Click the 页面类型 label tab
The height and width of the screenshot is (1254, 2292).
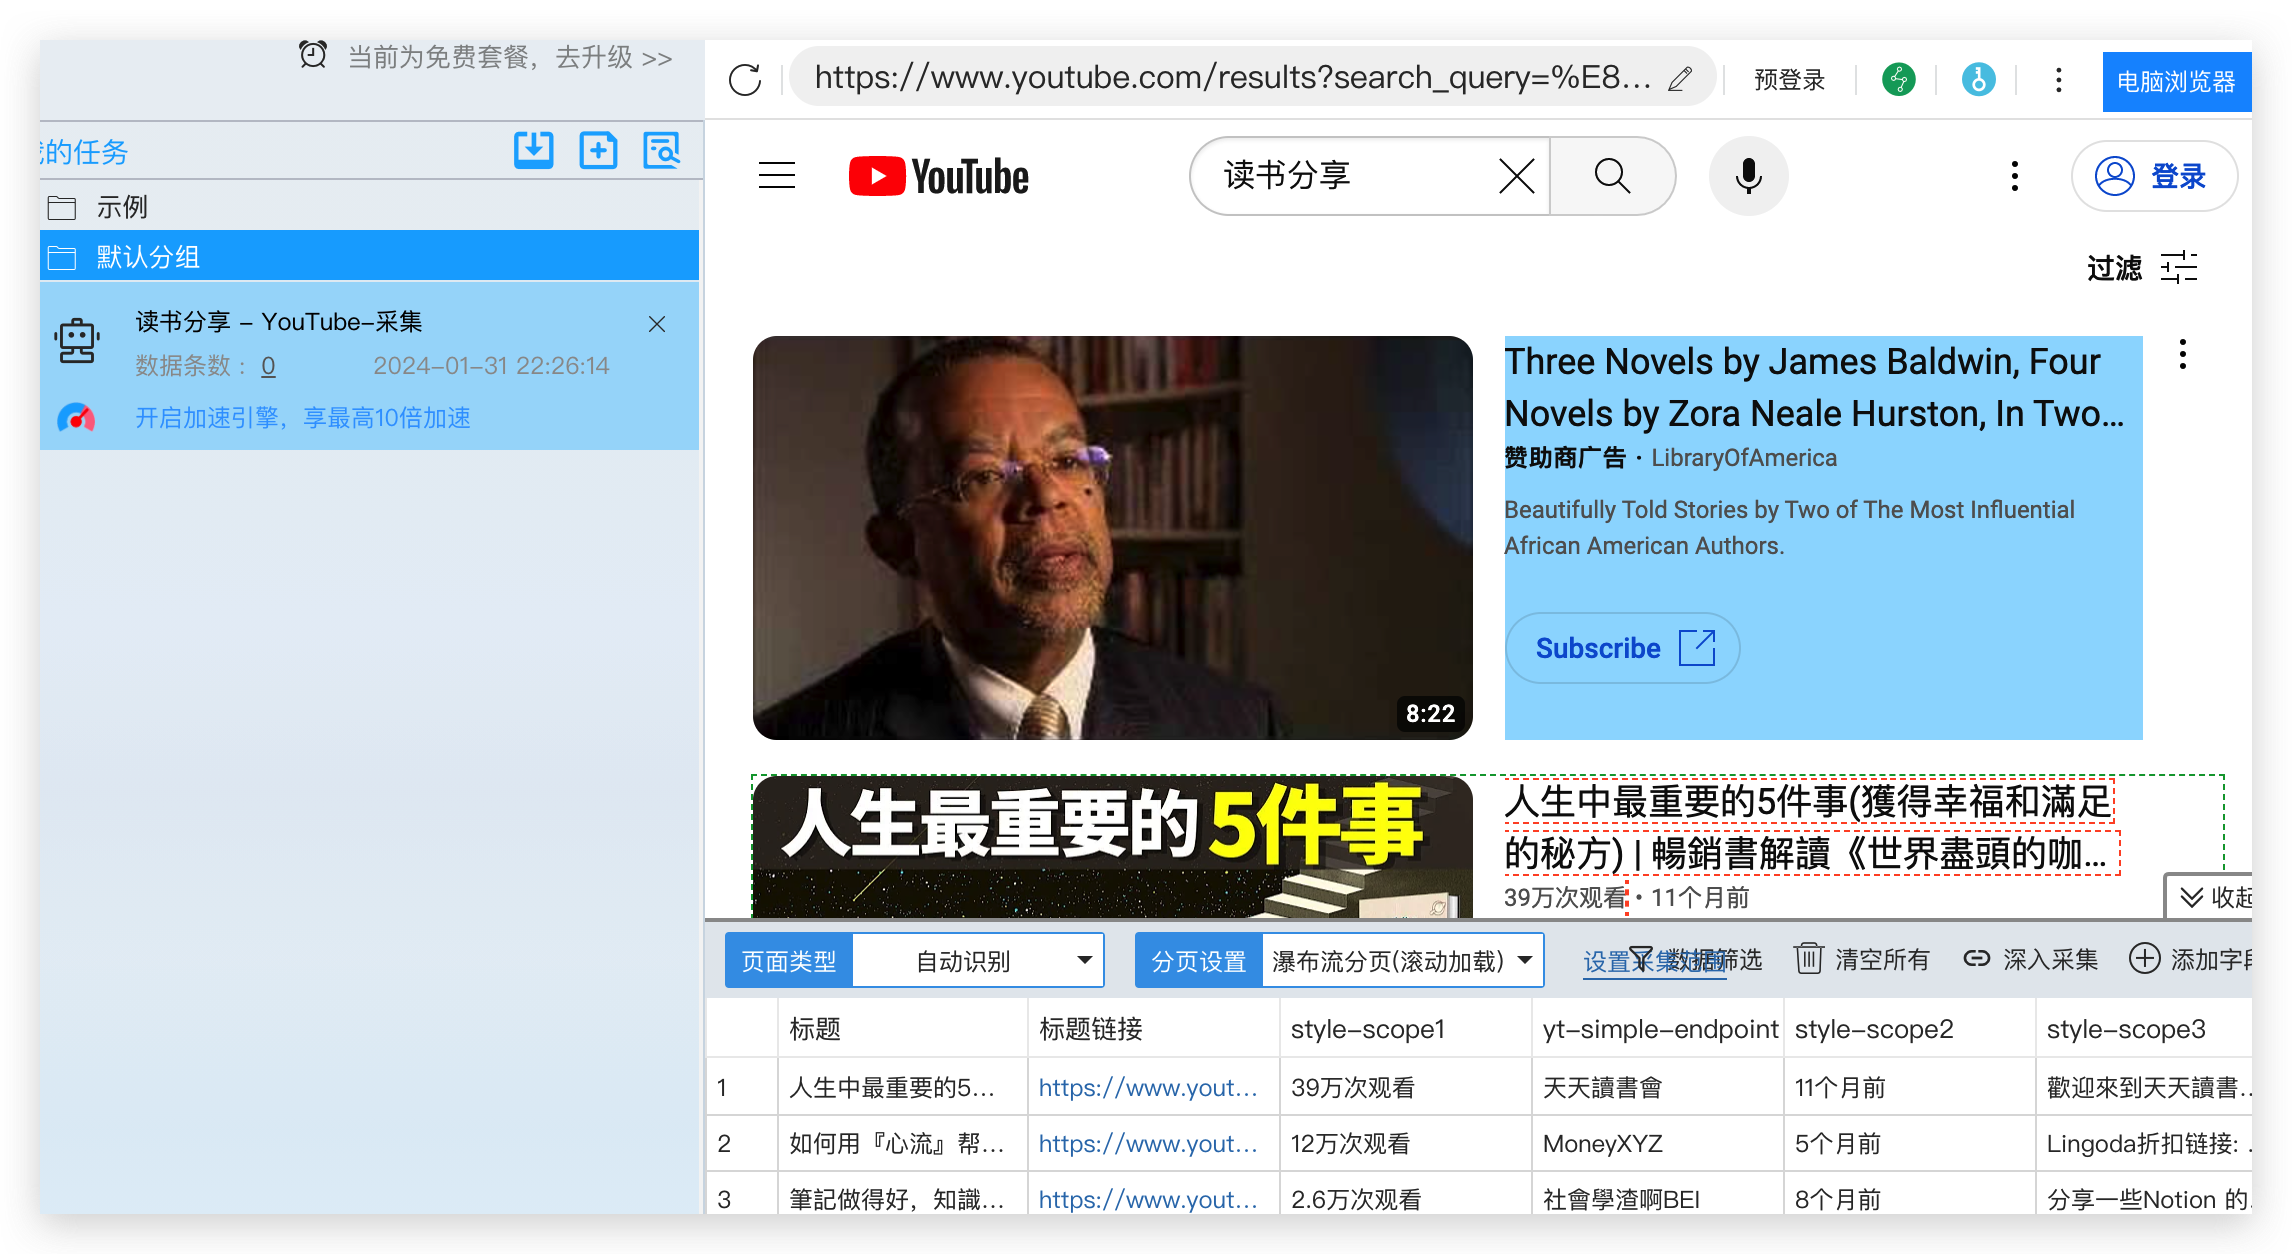pyautogui.click(x=788, y=961)
